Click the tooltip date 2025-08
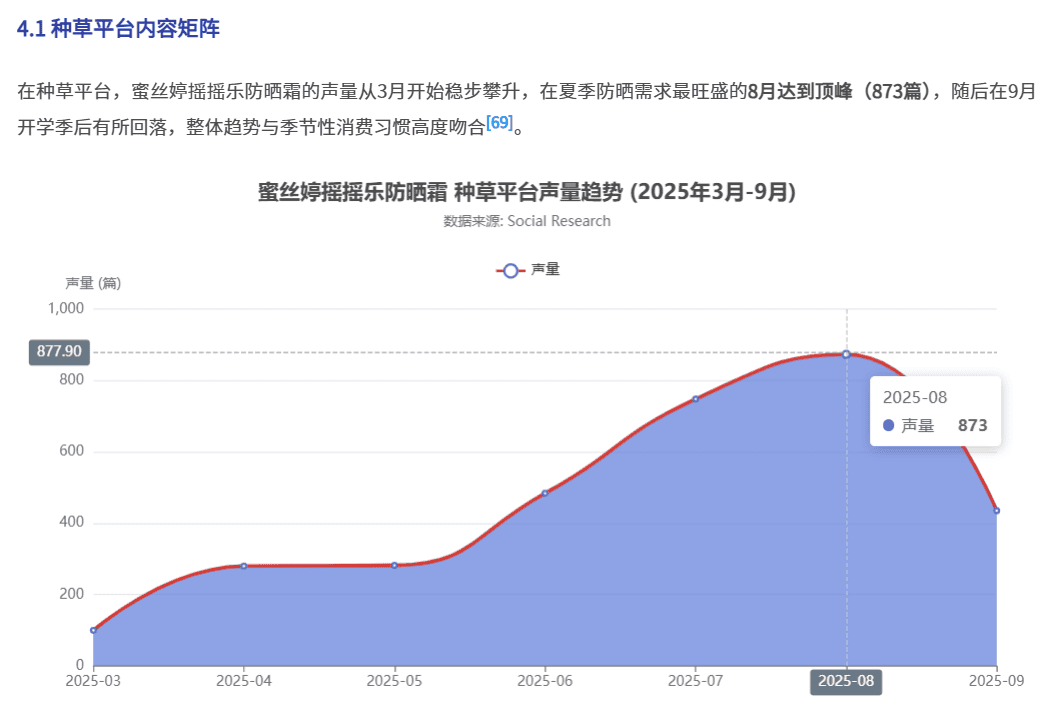Screen dimensions: 1056x714 [x=915, y=397]
